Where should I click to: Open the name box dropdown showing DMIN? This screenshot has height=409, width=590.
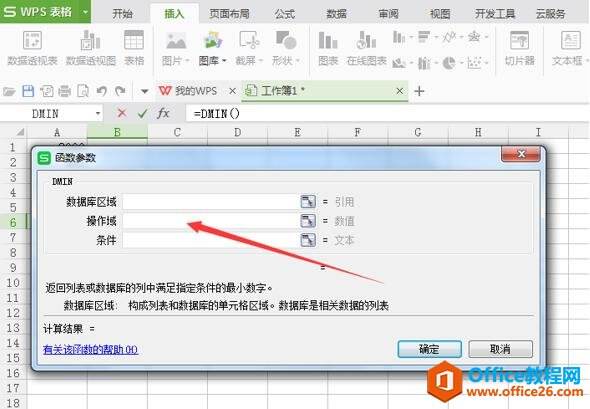[98, 113]
